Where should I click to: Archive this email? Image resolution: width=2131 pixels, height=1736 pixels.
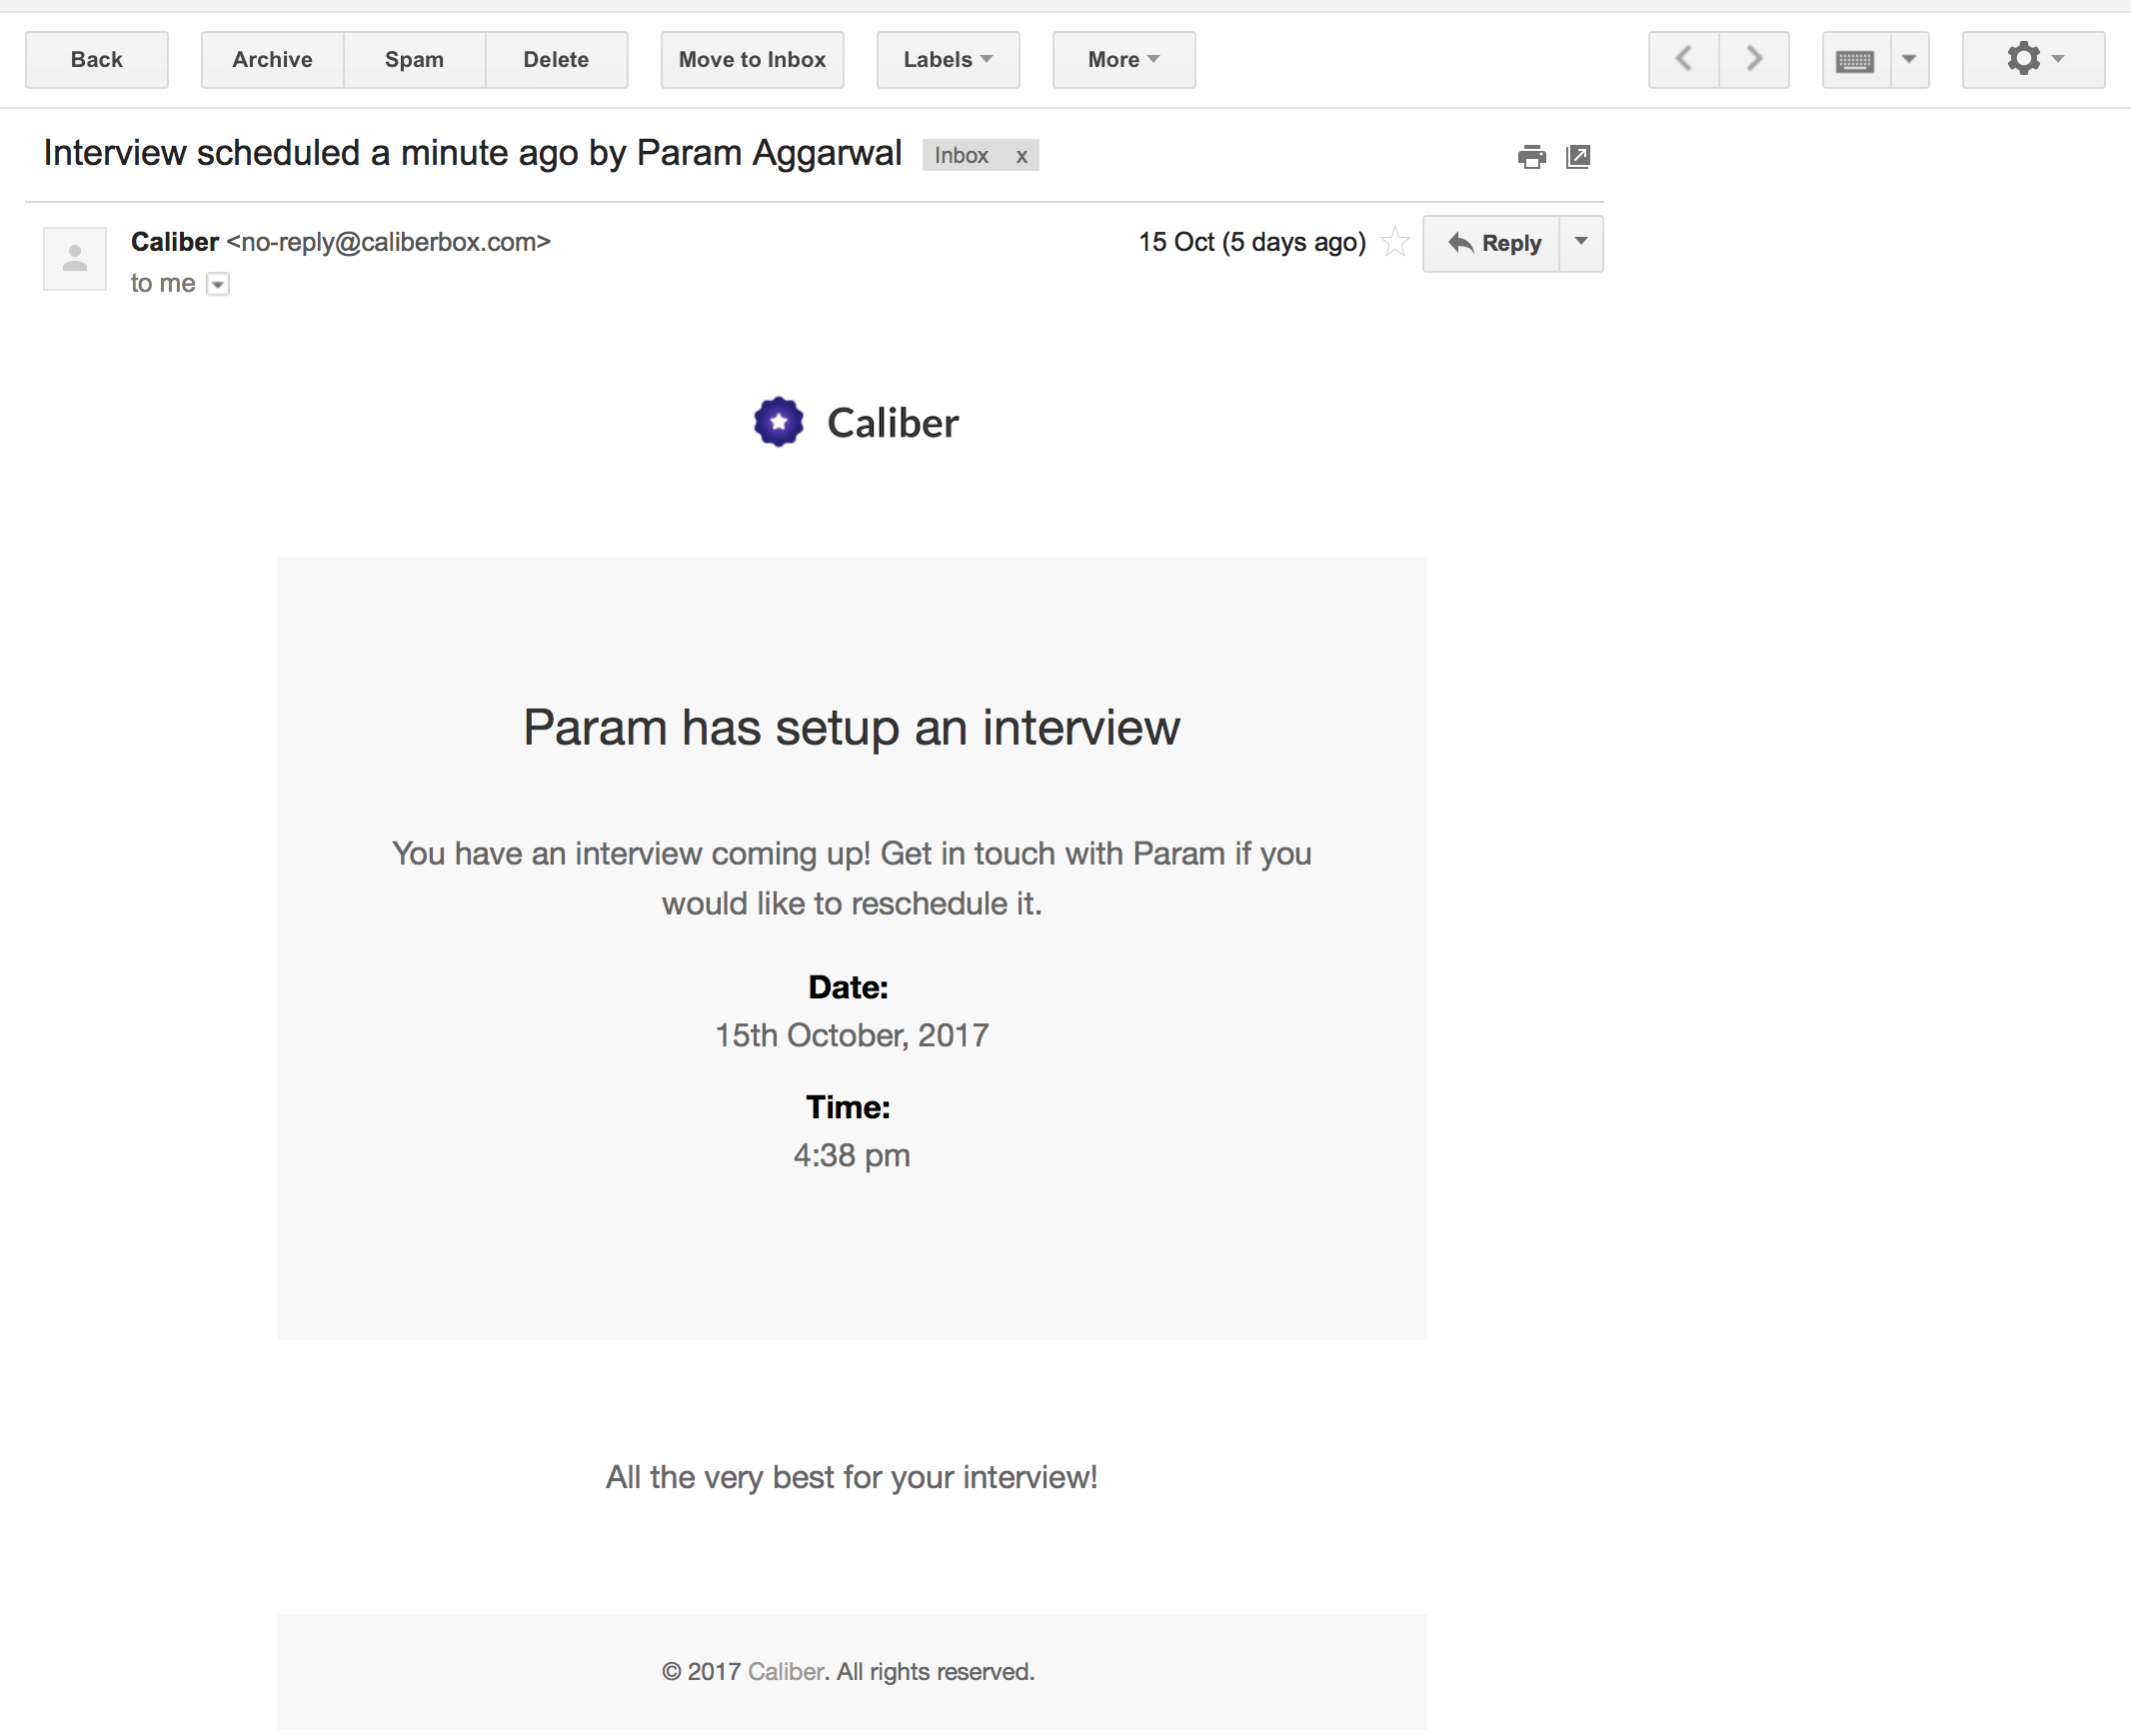click(x=272, y=60)
